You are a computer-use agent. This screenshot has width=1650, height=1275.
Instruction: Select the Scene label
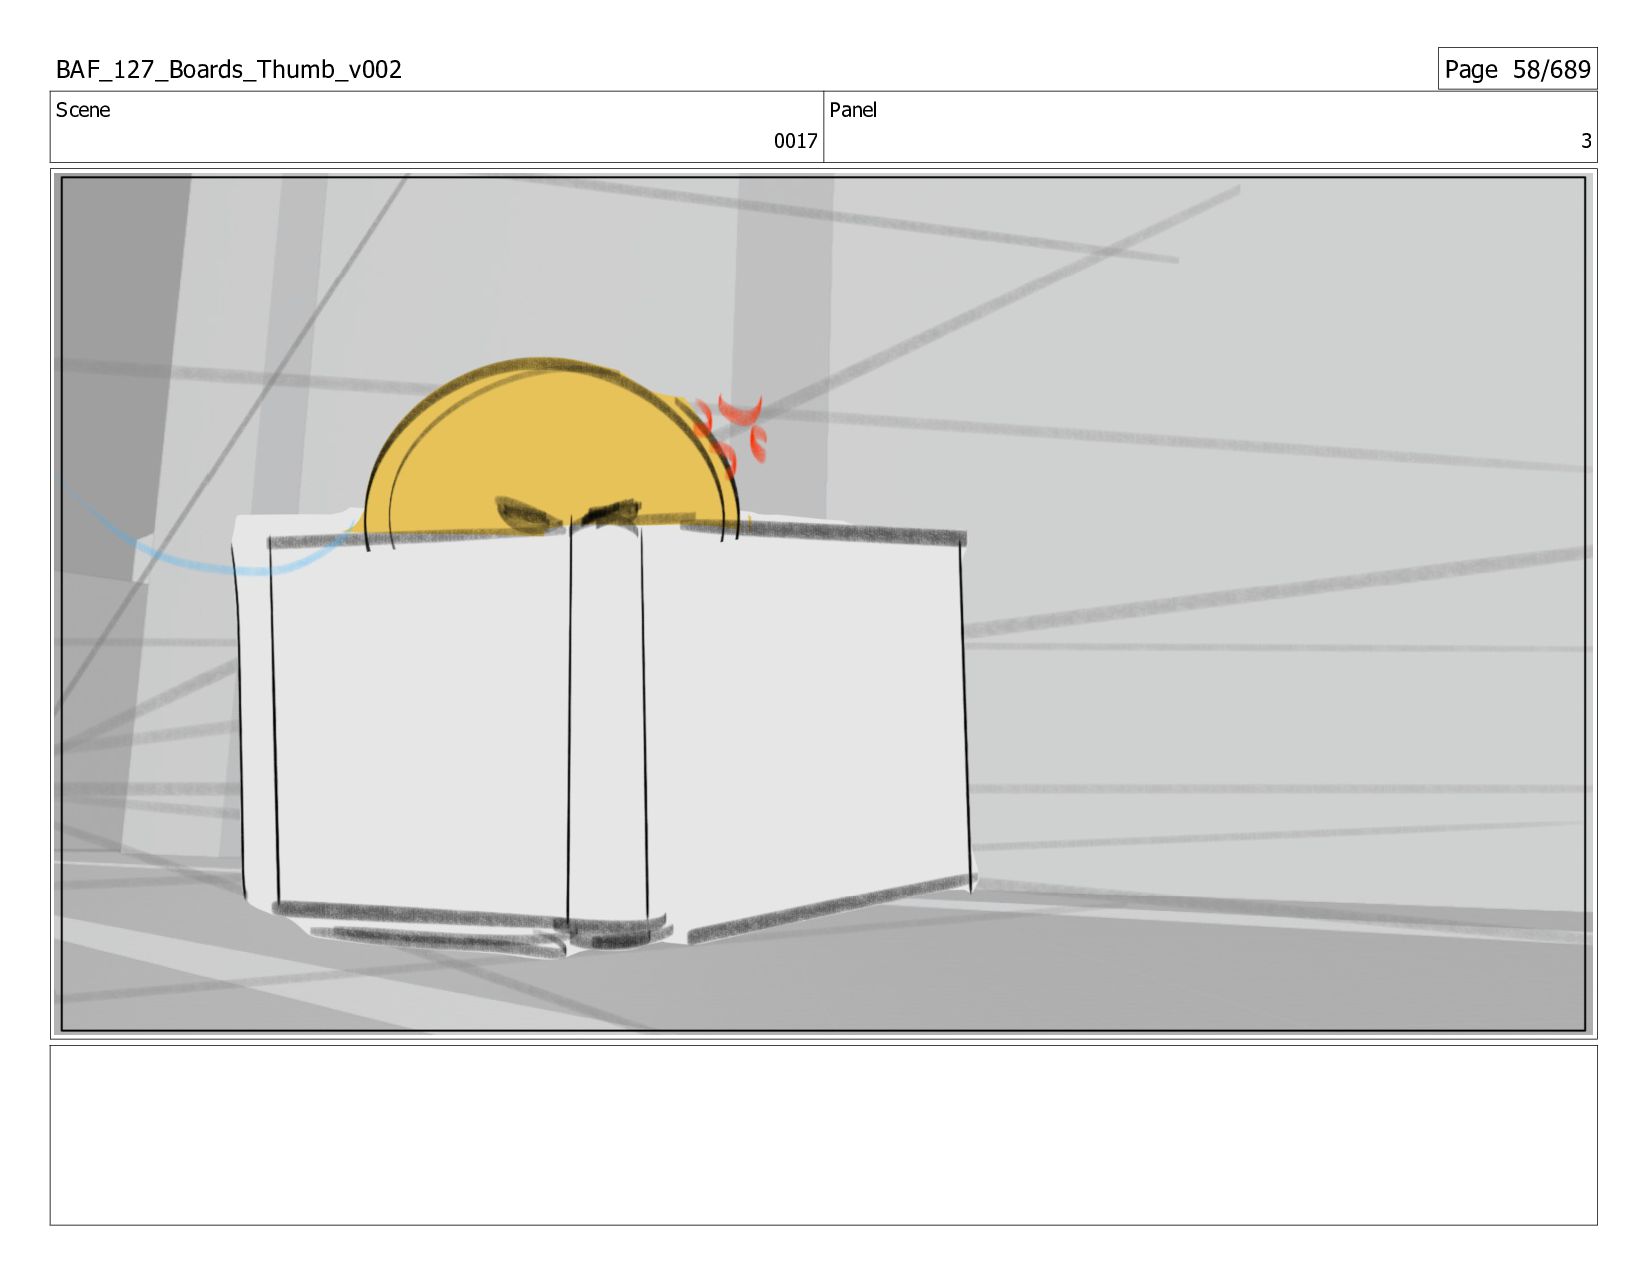click(83, 110)
